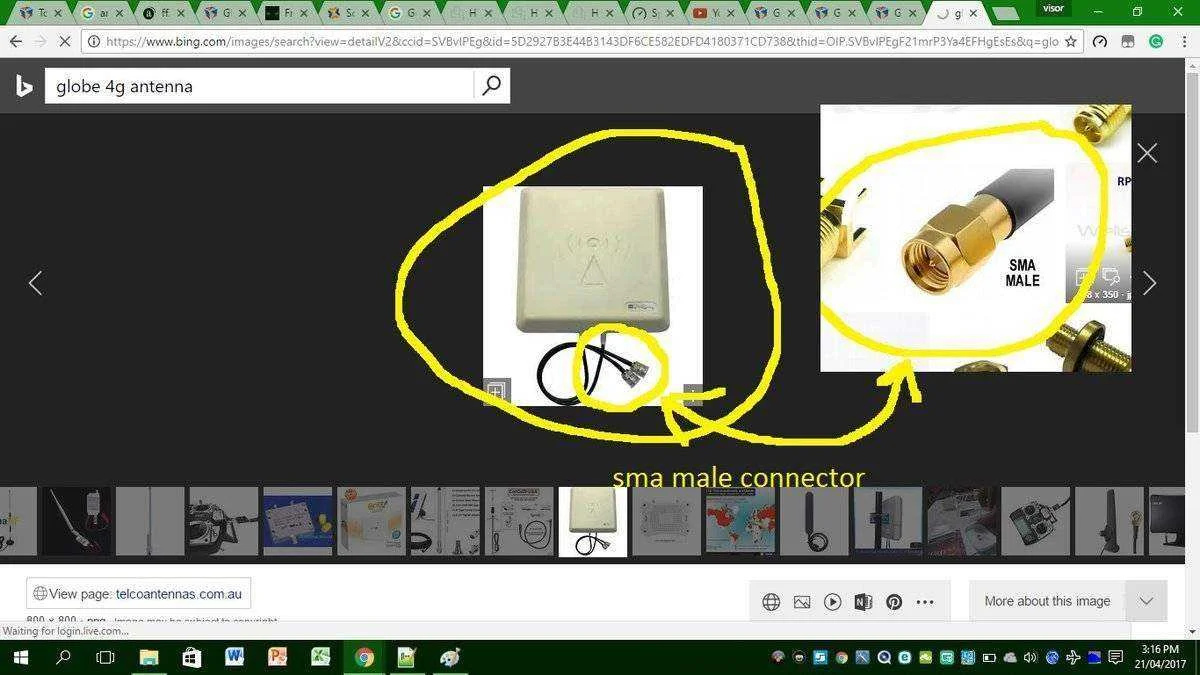The image size is (1200, 675).
Task: Open a new browser tab
Action: tap(1004, 13)
